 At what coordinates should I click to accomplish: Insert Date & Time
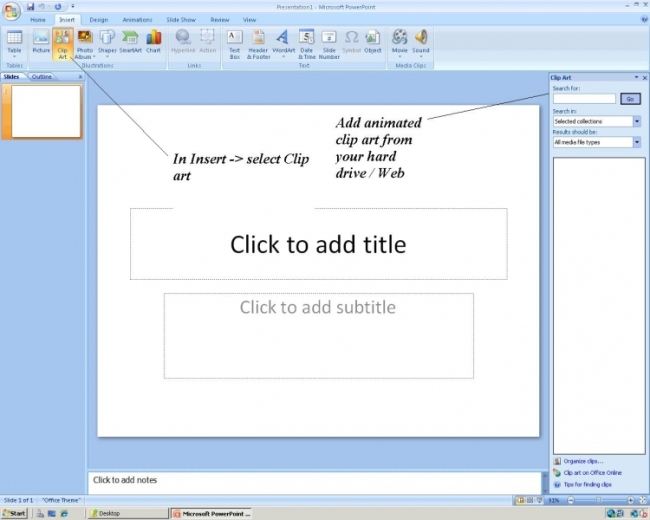pos(307,44)
